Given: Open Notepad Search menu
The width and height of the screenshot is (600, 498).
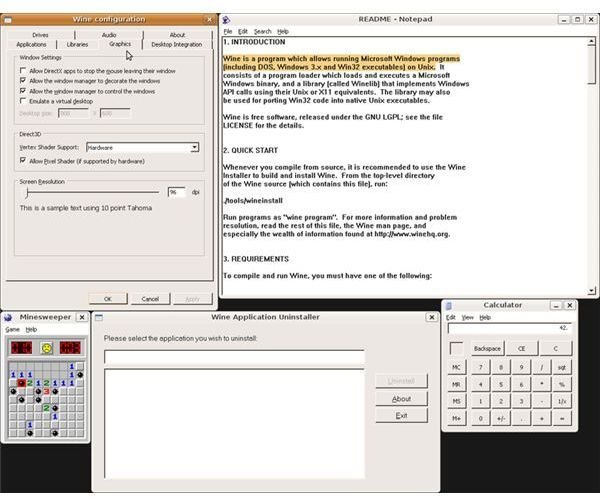Looking at the screenshot, I should 262,31.
